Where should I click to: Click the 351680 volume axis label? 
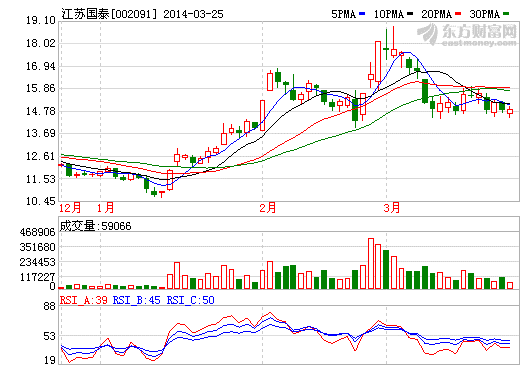(x=37, y=247)
